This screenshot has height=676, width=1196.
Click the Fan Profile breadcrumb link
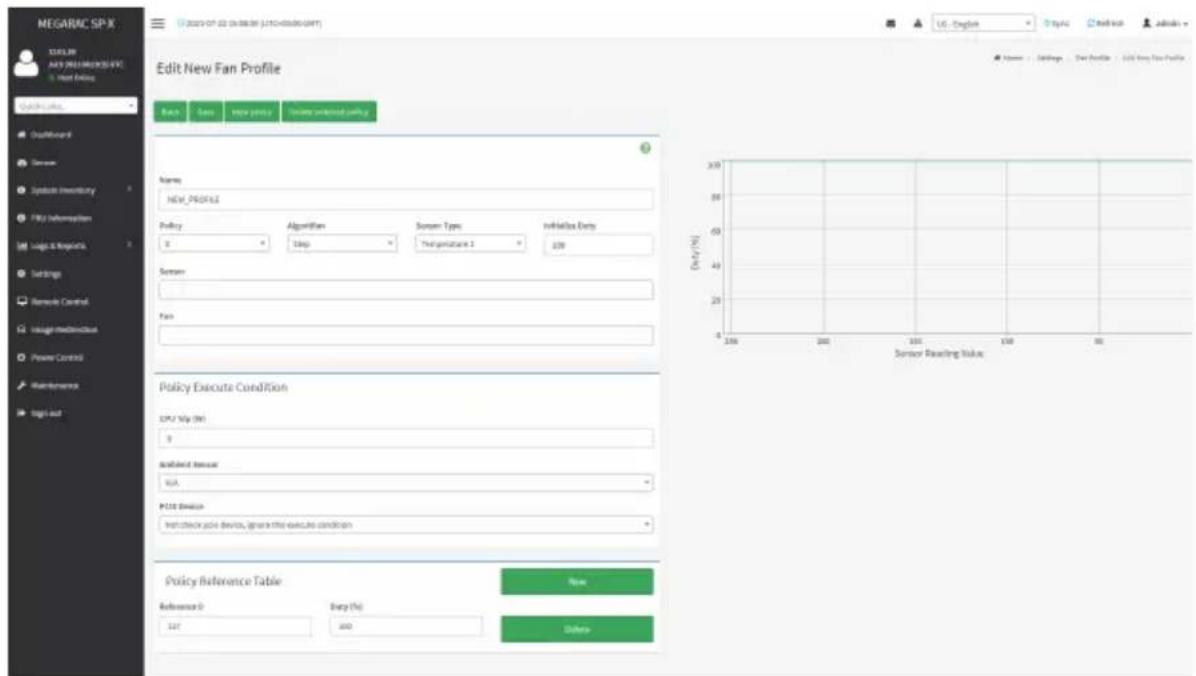pyautogui.click(x=1092, y=58)
